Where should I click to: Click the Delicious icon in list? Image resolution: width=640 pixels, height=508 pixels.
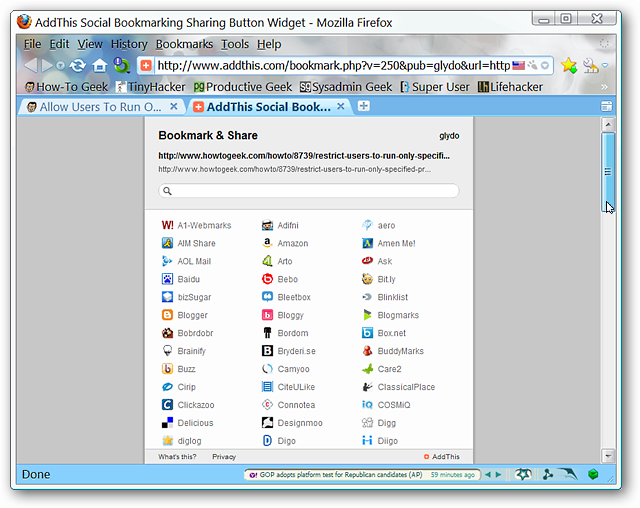pos(167,423)
